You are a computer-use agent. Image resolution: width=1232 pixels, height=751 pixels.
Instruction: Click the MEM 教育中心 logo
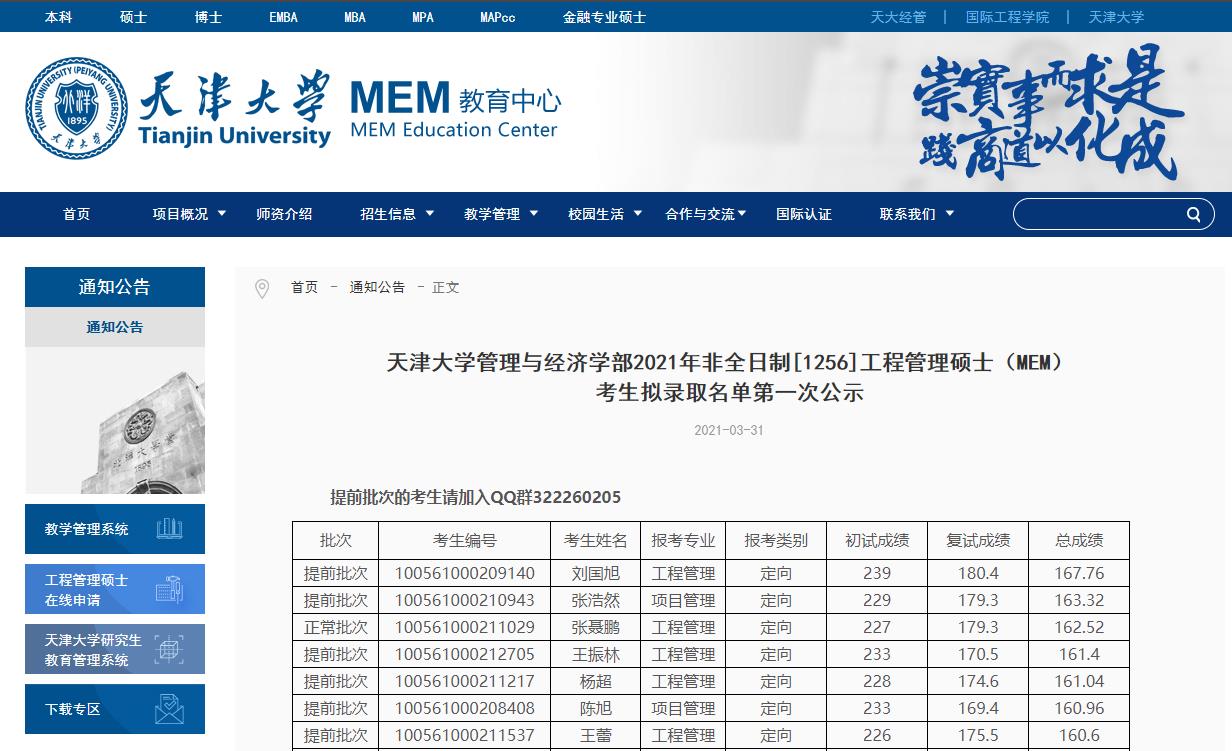click(453, 108)
